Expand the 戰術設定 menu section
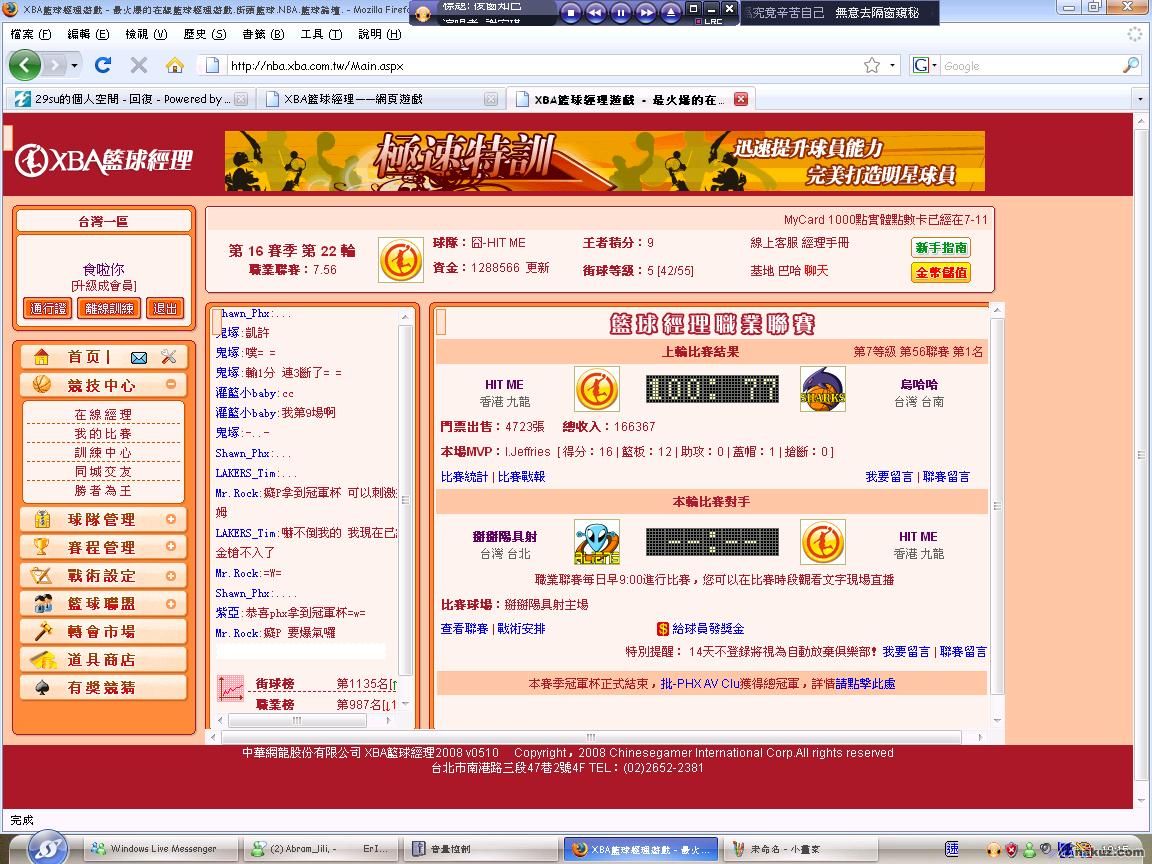Image resolution: width=1152 pixels, height=864 pixels. pos(171,575)
